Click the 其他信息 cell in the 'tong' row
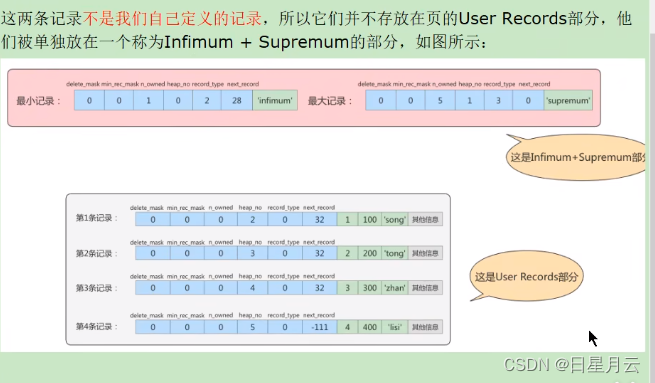655x383 pixels. click(x=425, y=253)
